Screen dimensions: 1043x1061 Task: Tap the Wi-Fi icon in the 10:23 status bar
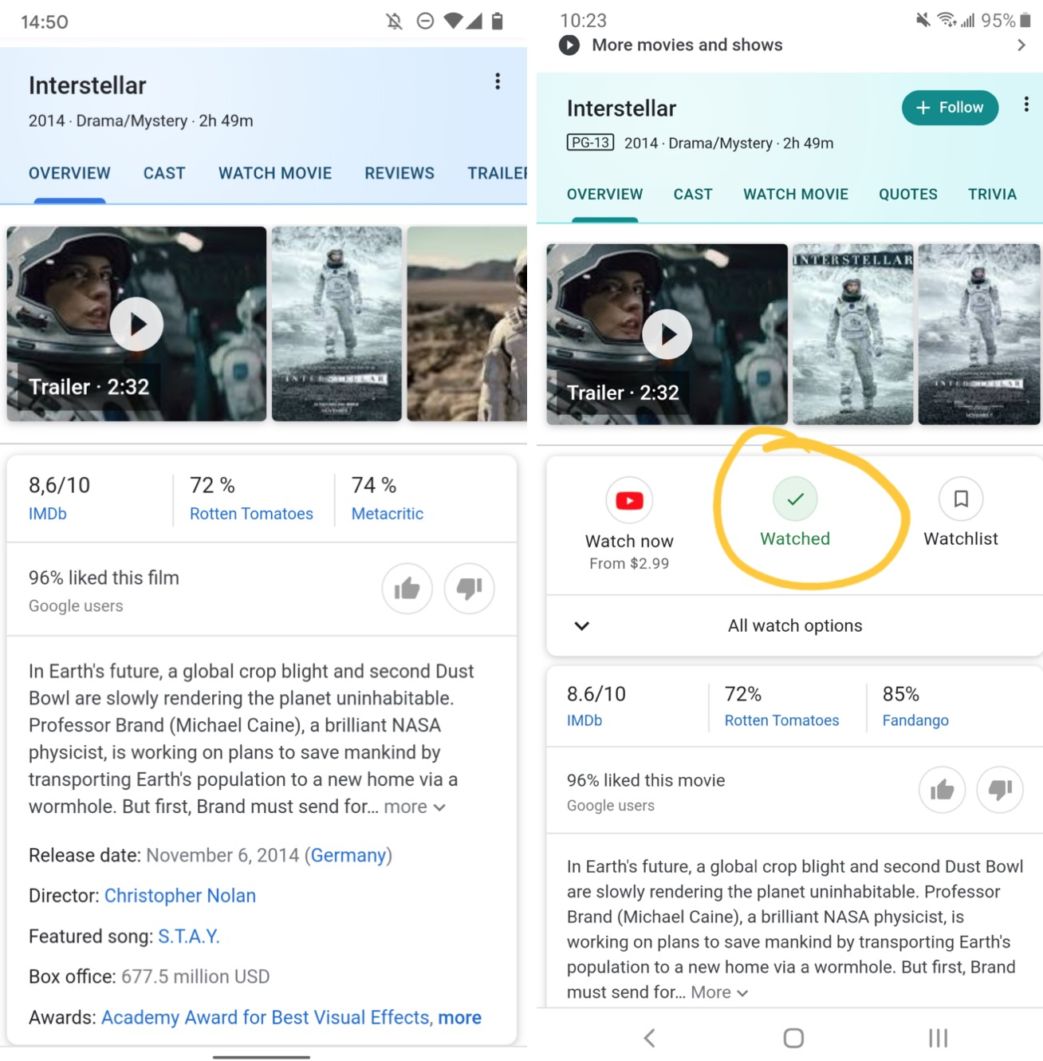point(946,20)
